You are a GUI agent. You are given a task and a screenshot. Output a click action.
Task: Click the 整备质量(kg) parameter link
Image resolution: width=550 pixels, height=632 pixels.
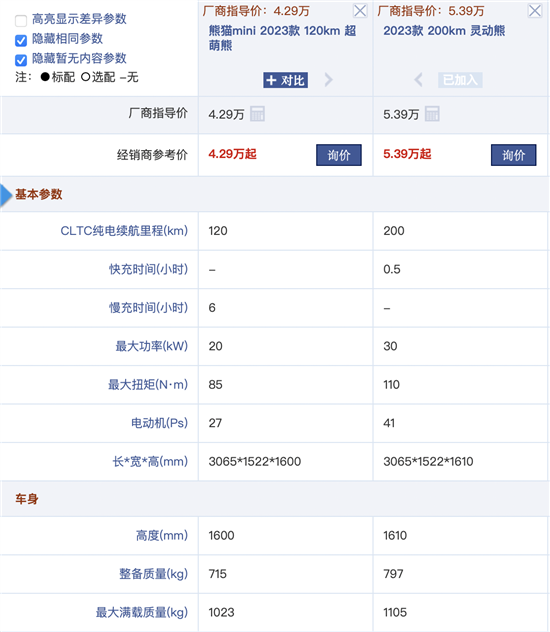(x=154, y=574)
